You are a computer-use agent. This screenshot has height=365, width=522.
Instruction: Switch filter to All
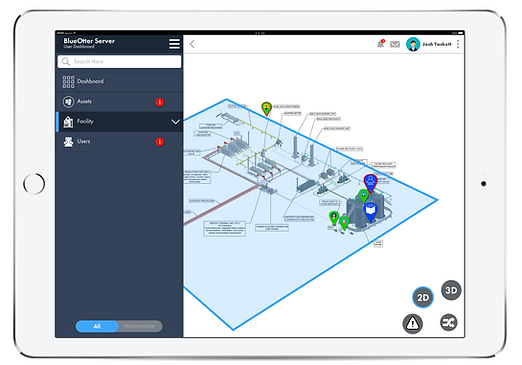tap(97, 326)
